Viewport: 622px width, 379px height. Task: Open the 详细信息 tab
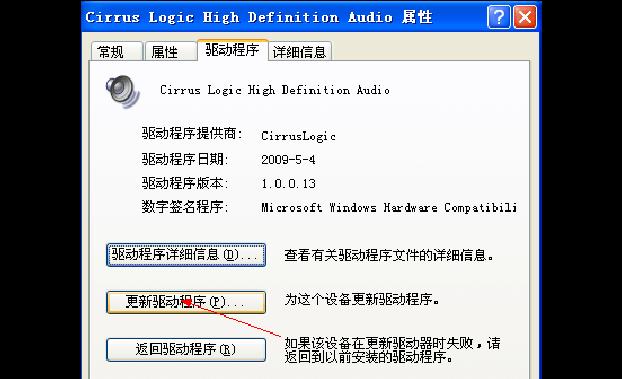(300, 52)
